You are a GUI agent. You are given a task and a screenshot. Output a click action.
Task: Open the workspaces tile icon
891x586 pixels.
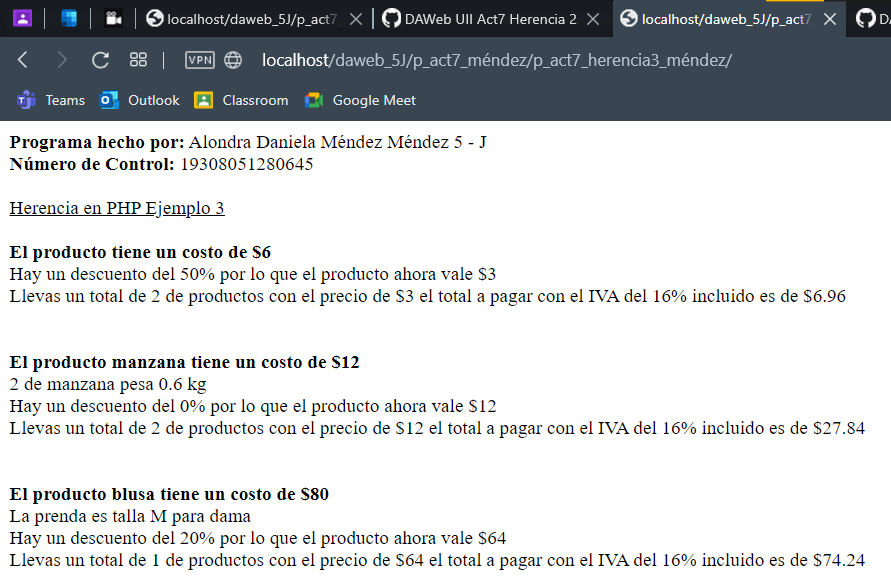pos(138,60)
